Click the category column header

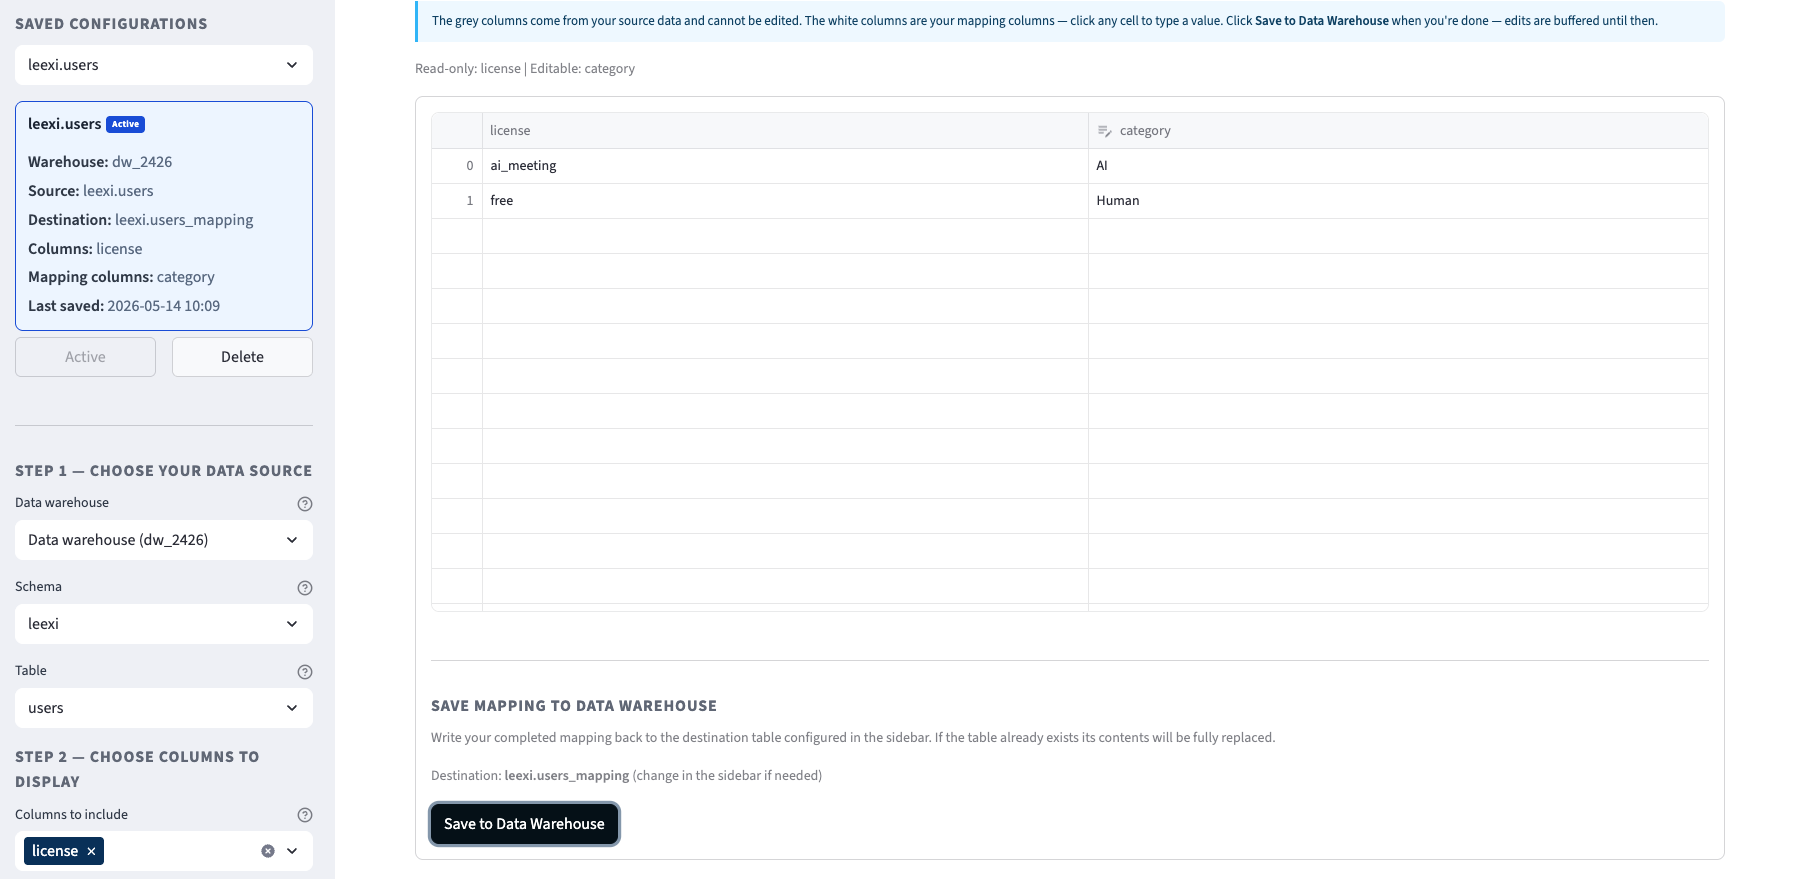click(1398, 131)
